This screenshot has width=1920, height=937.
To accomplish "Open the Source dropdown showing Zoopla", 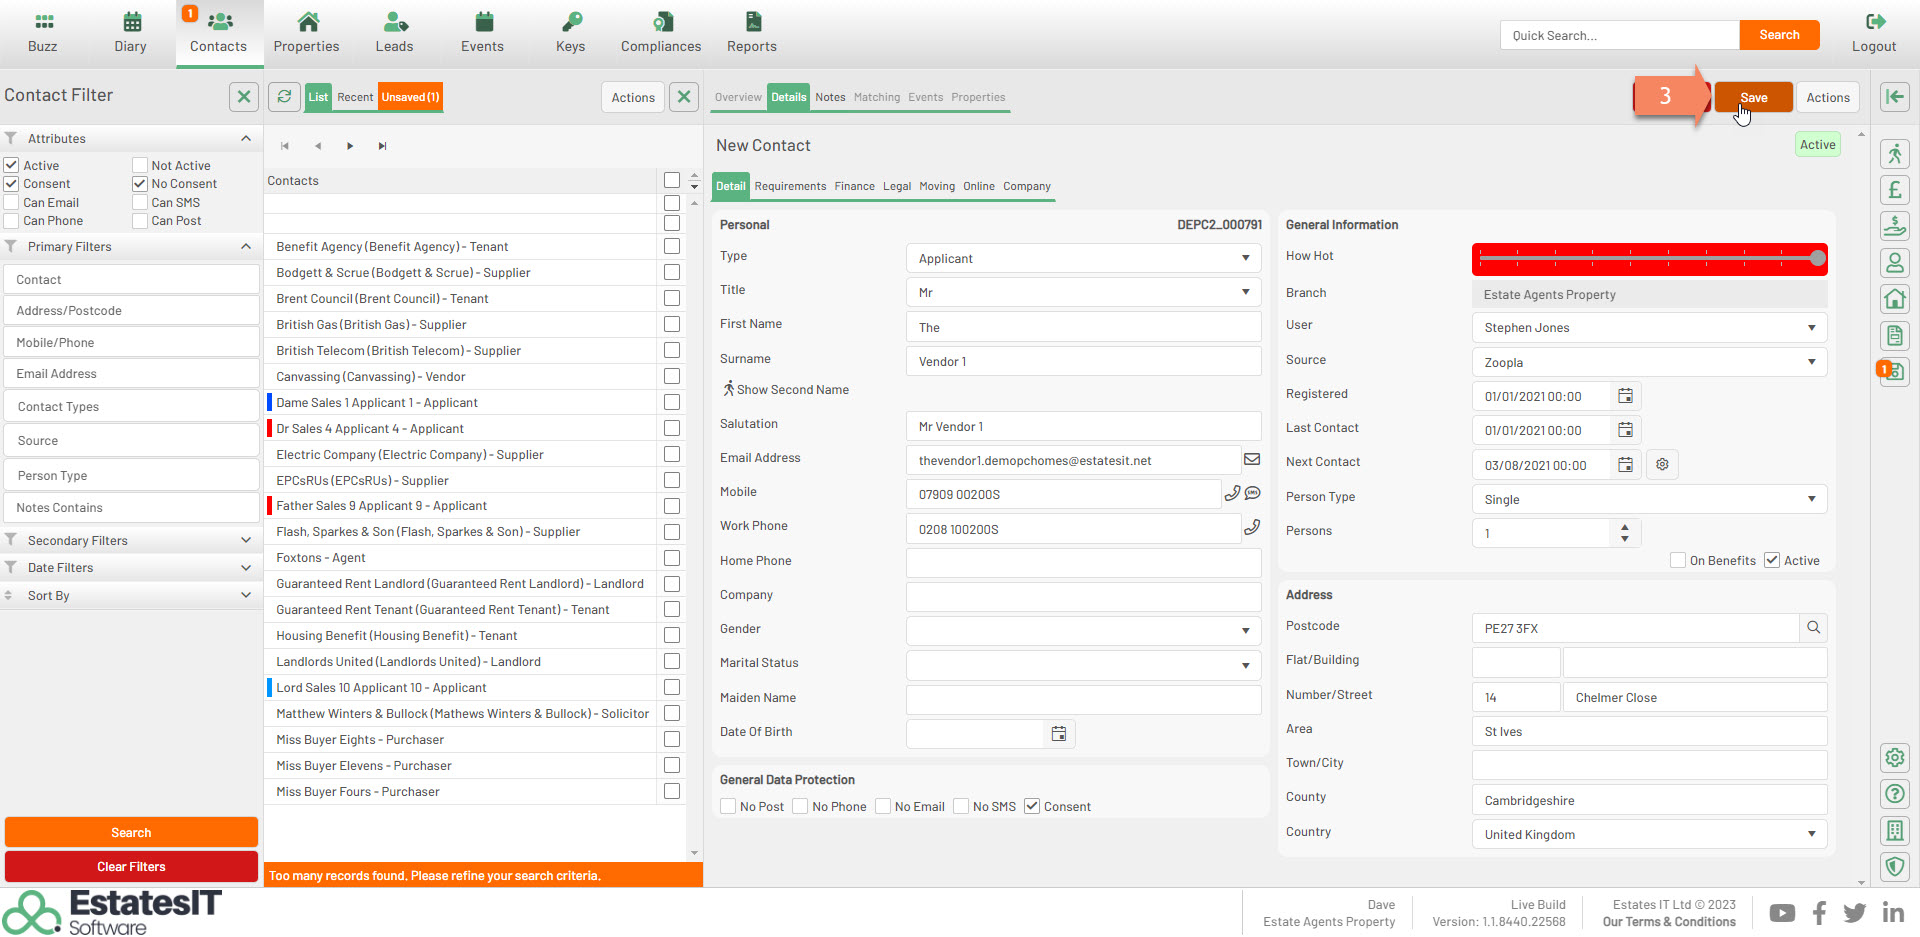I will [x=1648, y=362].
